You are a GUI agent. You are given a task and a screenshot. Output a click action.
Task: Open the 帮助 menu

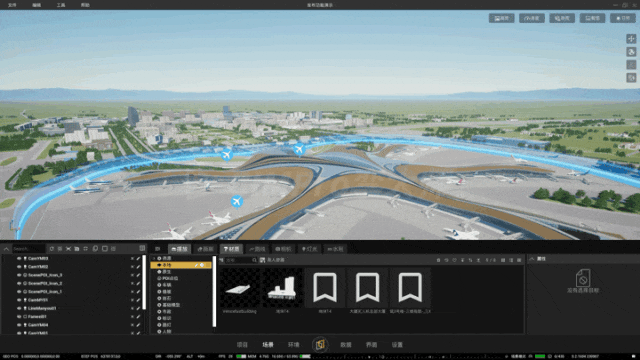click(85, 5)
